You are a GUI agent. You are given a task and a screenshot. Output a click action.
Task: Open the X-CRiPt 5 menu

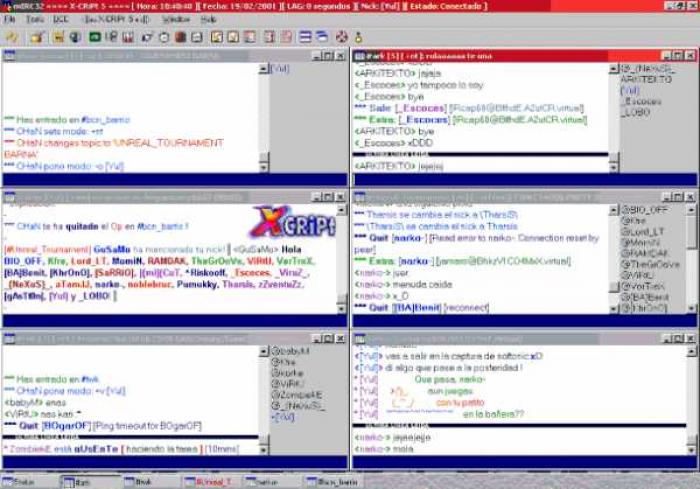coord(116,19)
